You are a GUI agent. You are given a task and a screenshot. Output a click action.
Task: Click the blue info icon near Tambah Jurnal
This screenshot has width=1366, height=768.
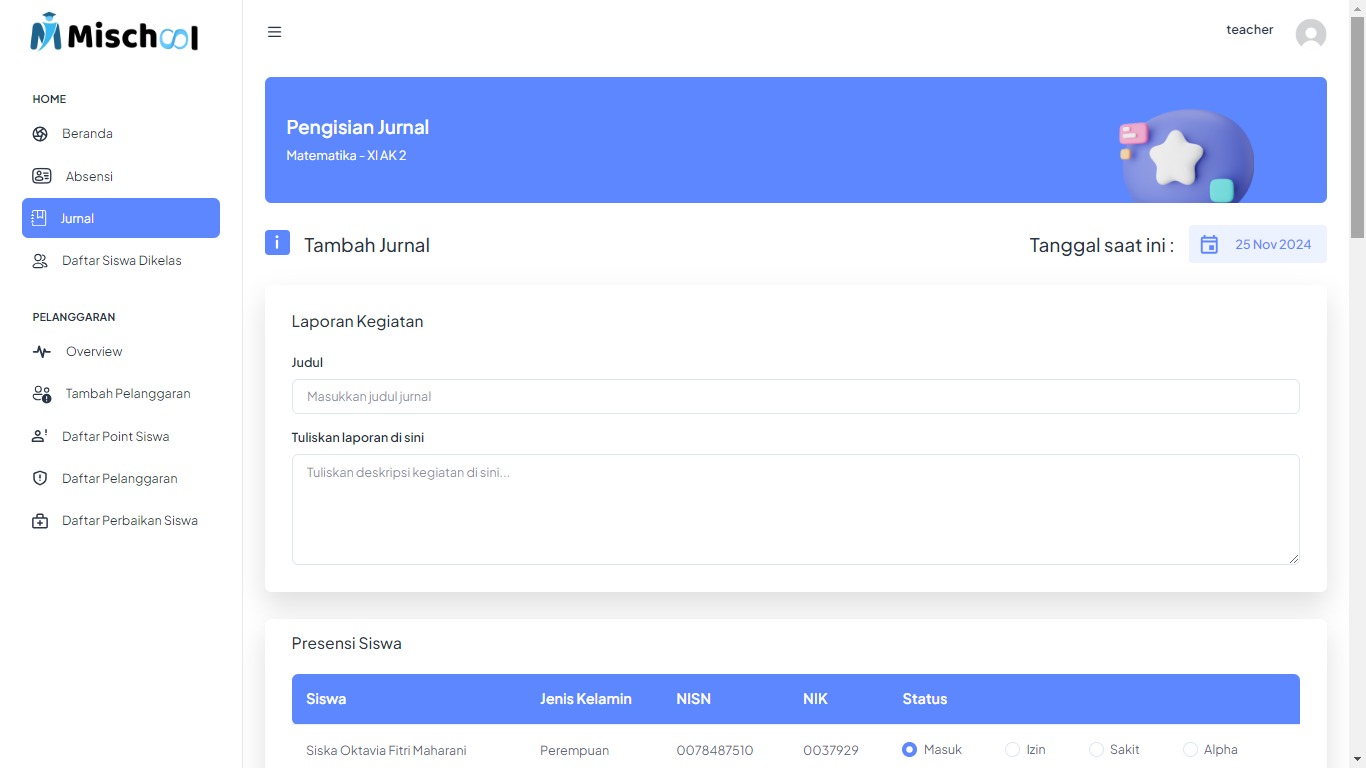point(277,243)
